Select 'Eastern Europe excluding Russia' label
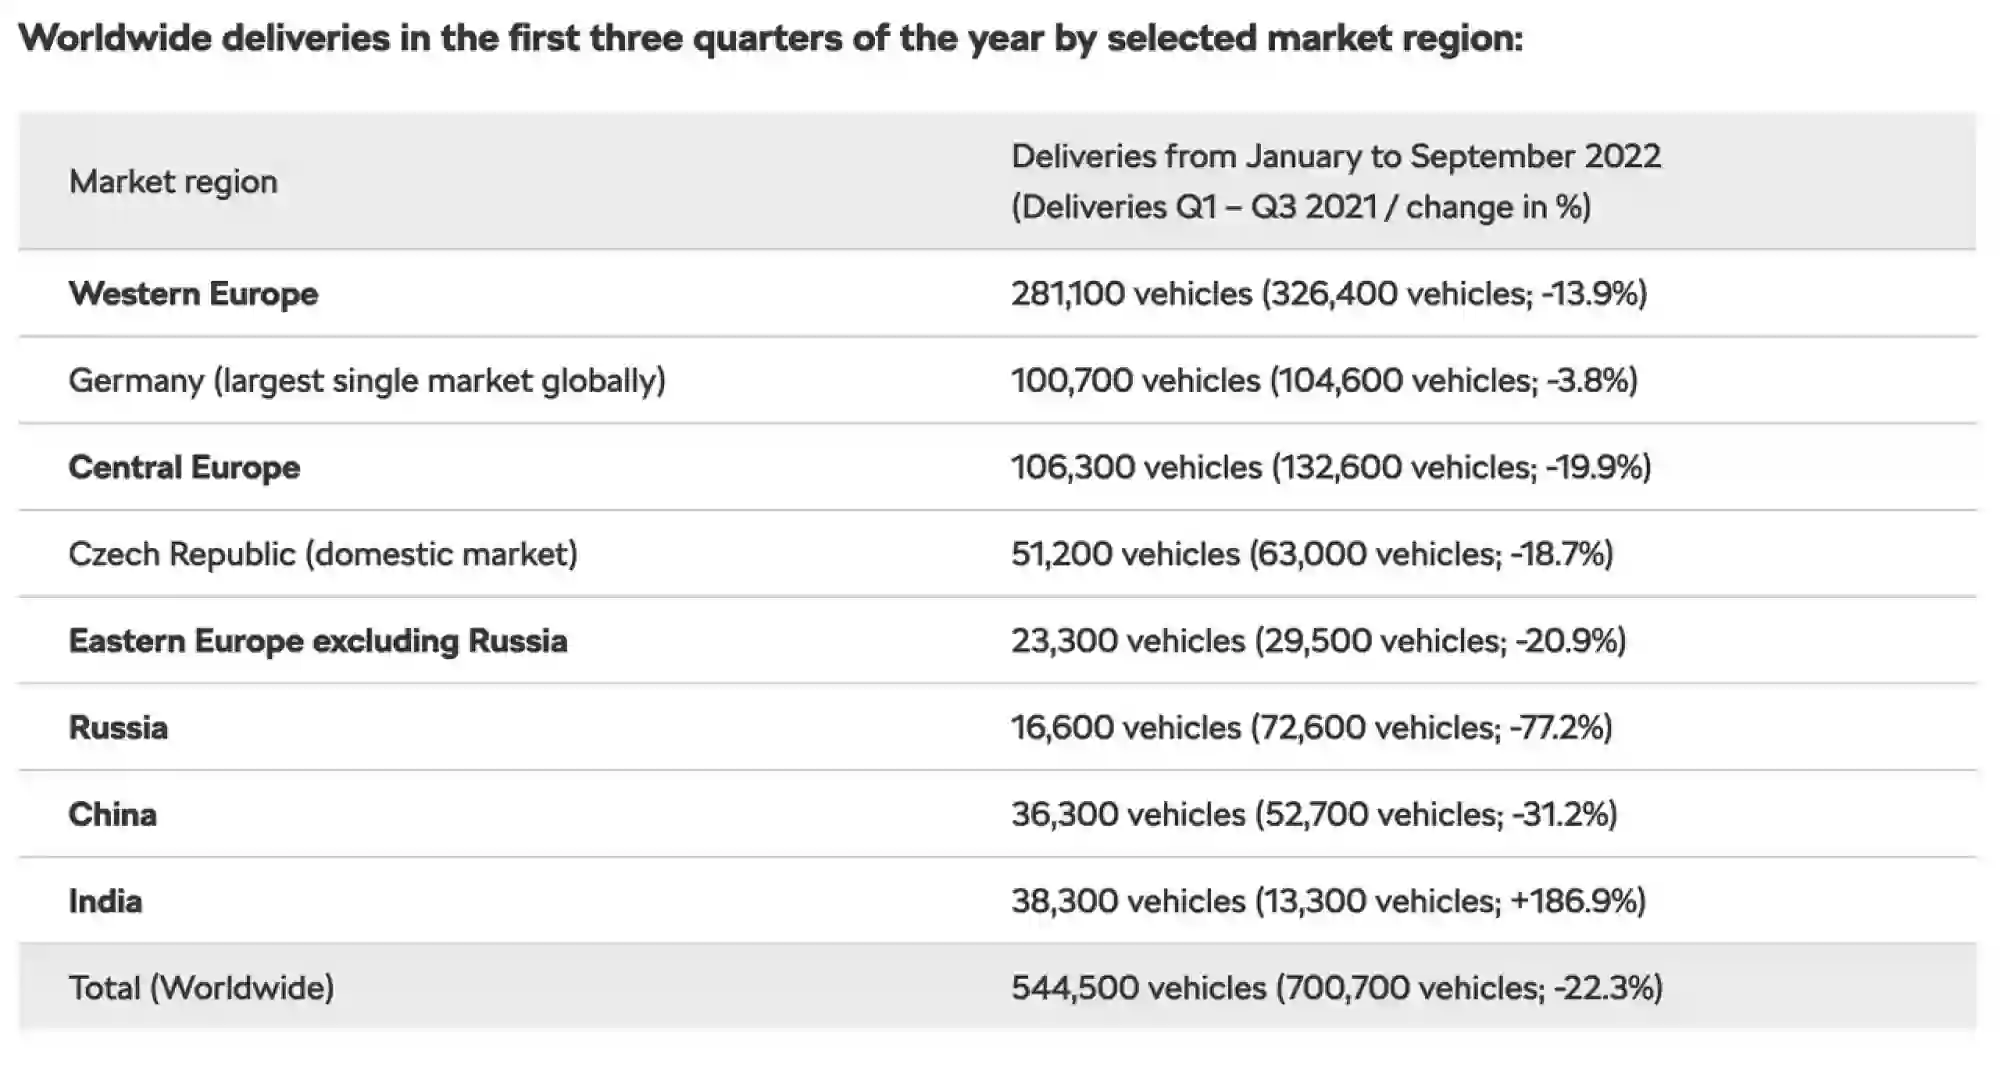The width and height of the screenshot is (2000, 1068). 318,641
